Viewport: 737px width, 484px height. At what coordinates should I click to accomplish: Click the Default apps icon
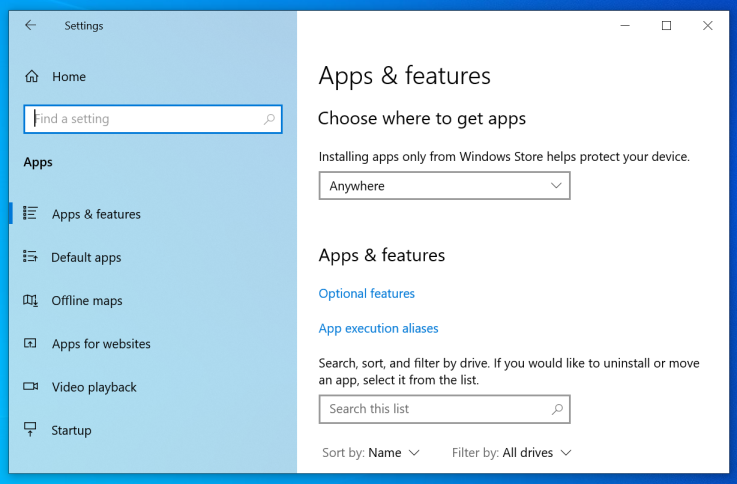(31, 257)
